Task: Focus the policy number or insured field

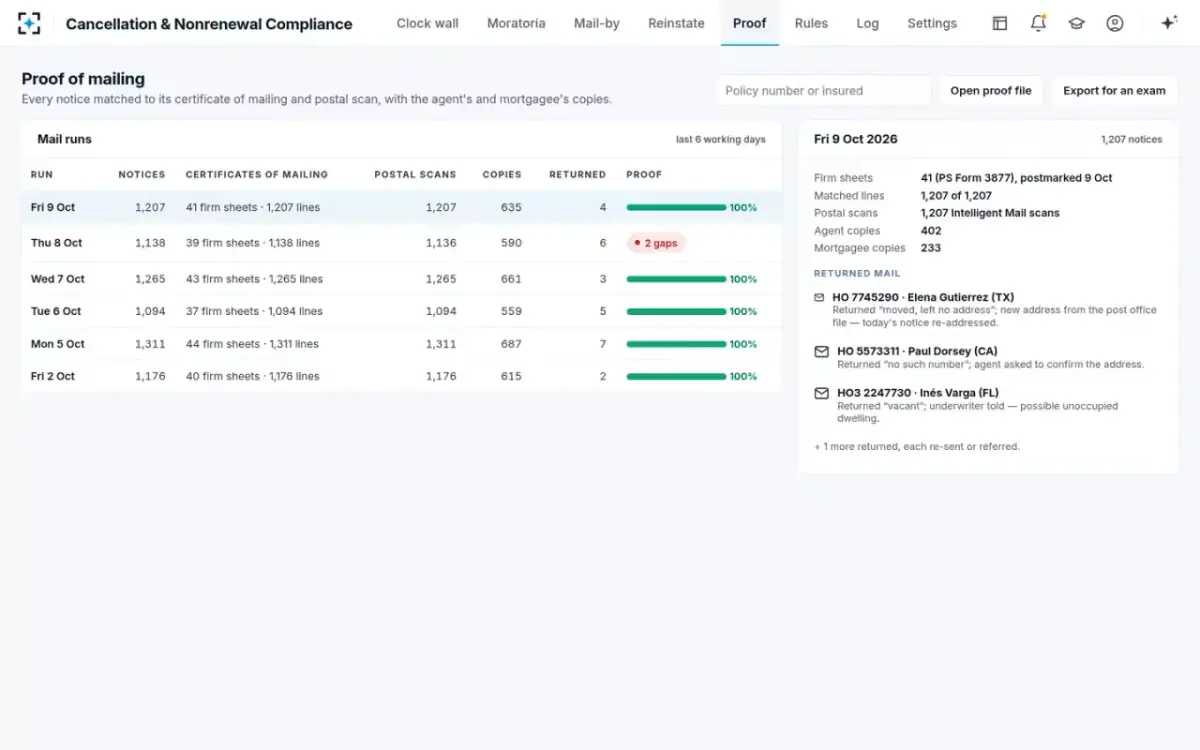Action: coord(823,90)
